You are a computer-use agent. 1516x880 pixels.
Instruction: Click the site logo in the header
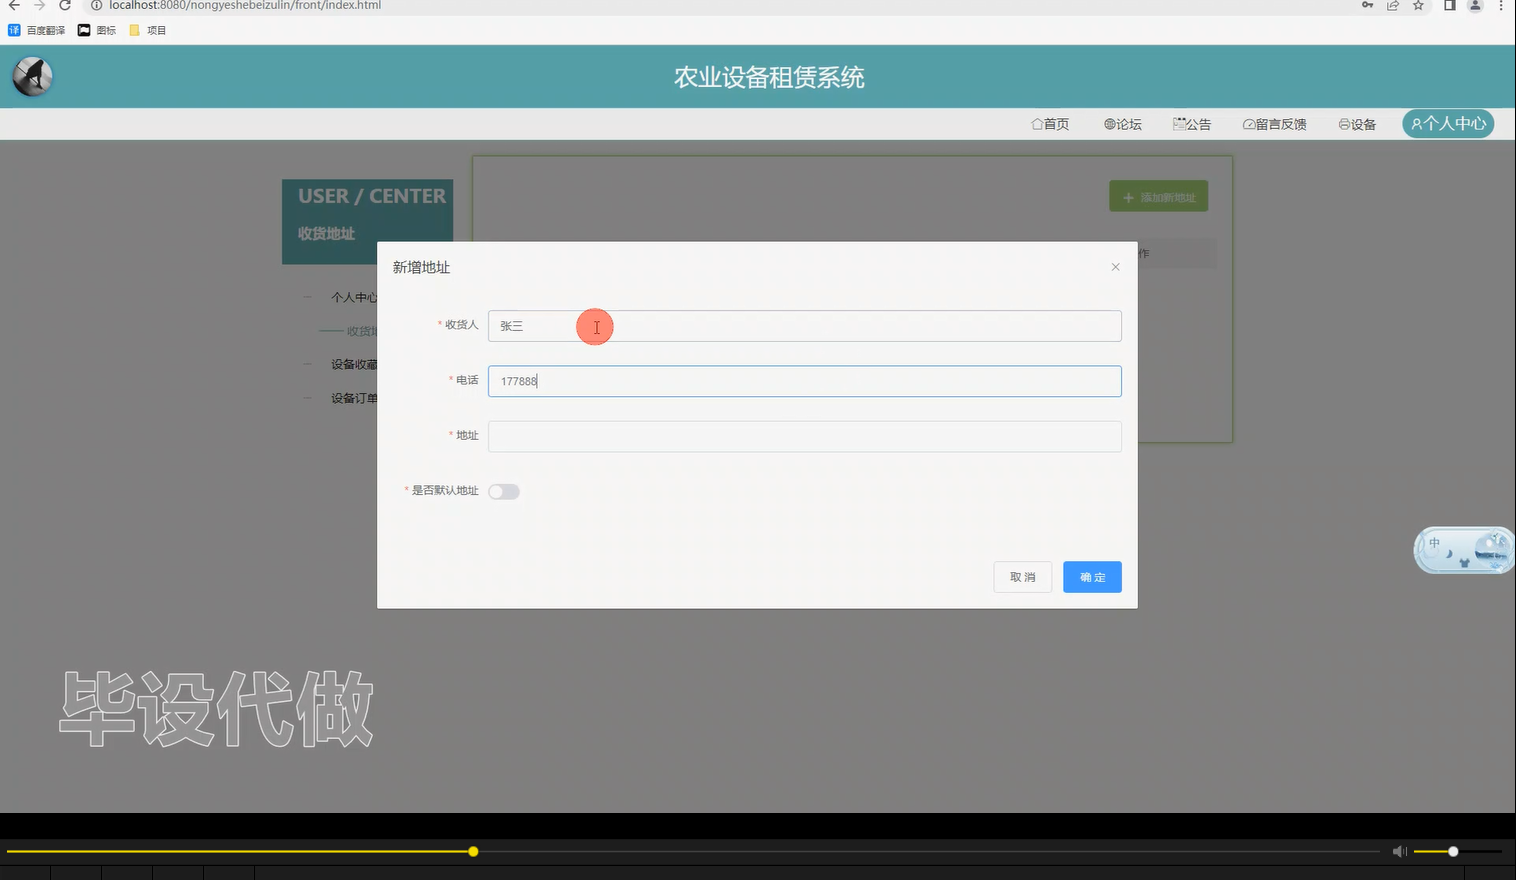(x=31, y=76)
